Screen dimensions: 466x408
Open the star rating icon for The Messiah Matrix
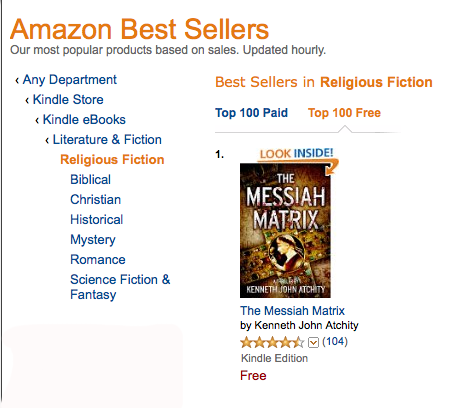pos(272,342)
